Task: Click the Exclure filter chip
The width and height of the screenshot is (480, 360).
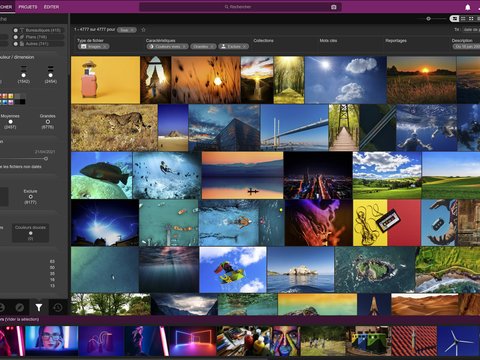Action: pos(234,47)
